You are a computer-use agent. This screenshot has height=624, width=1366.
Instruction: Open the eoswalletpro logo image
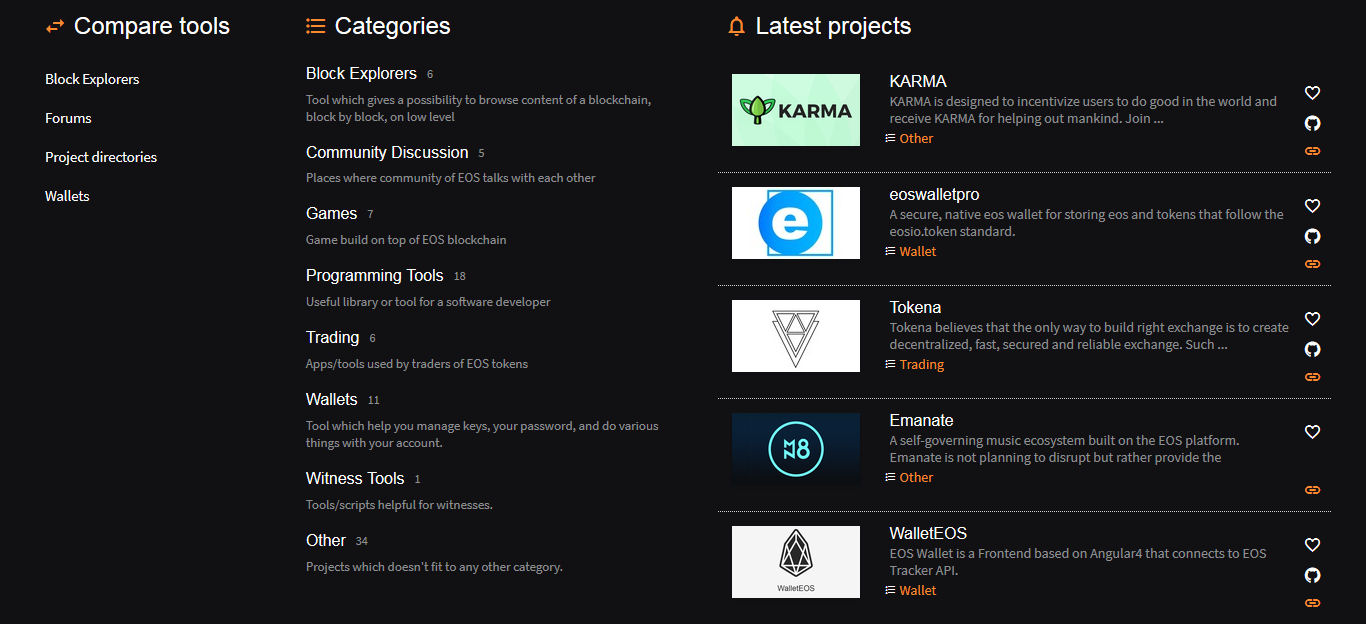pos(795,222)
